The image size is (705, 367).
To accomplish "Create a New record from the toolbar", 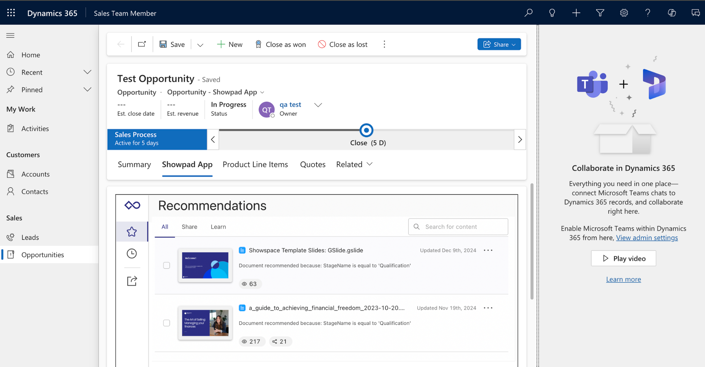I will (x=230, y=44).
